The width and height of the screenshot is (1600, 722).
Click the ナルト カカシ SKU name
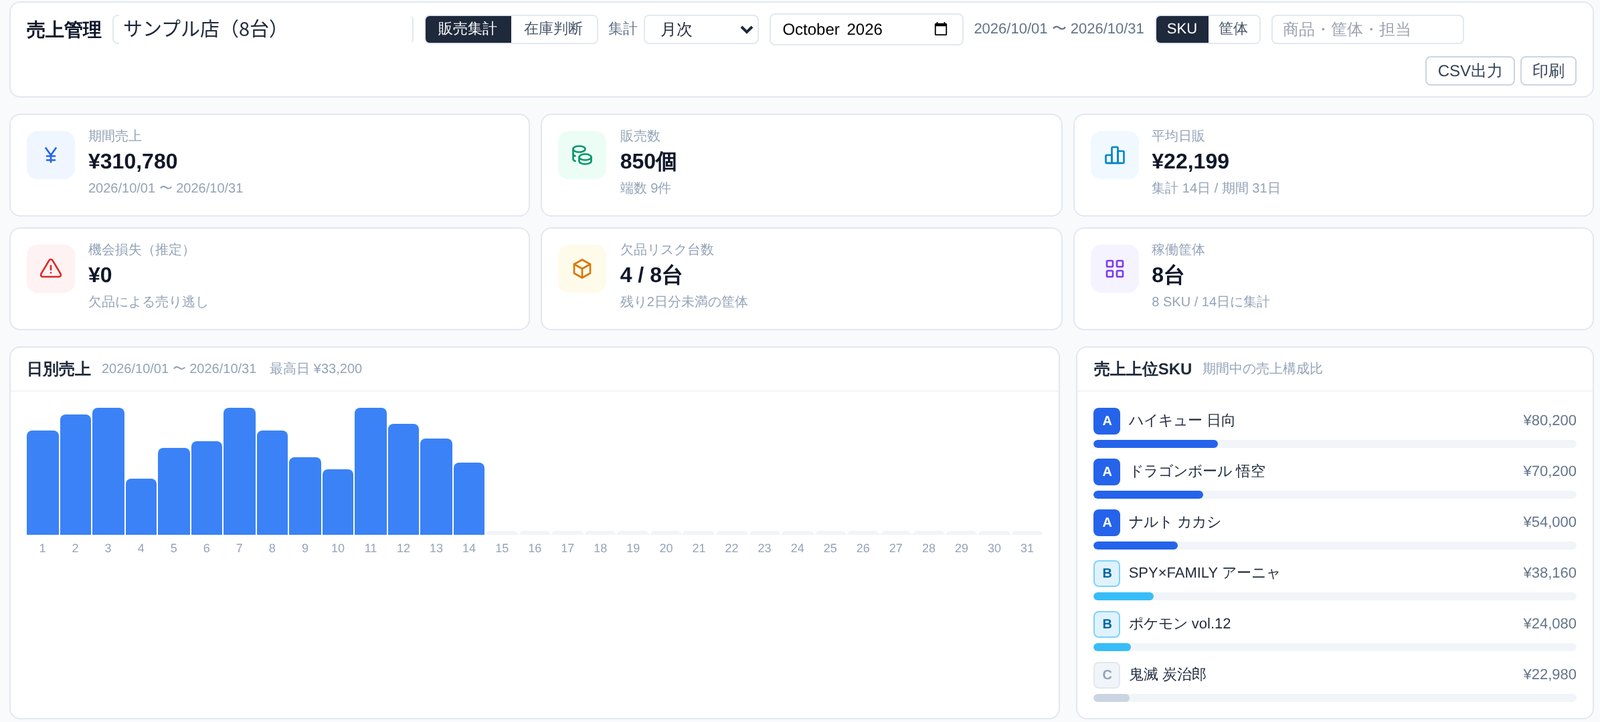coord(1175,522)
